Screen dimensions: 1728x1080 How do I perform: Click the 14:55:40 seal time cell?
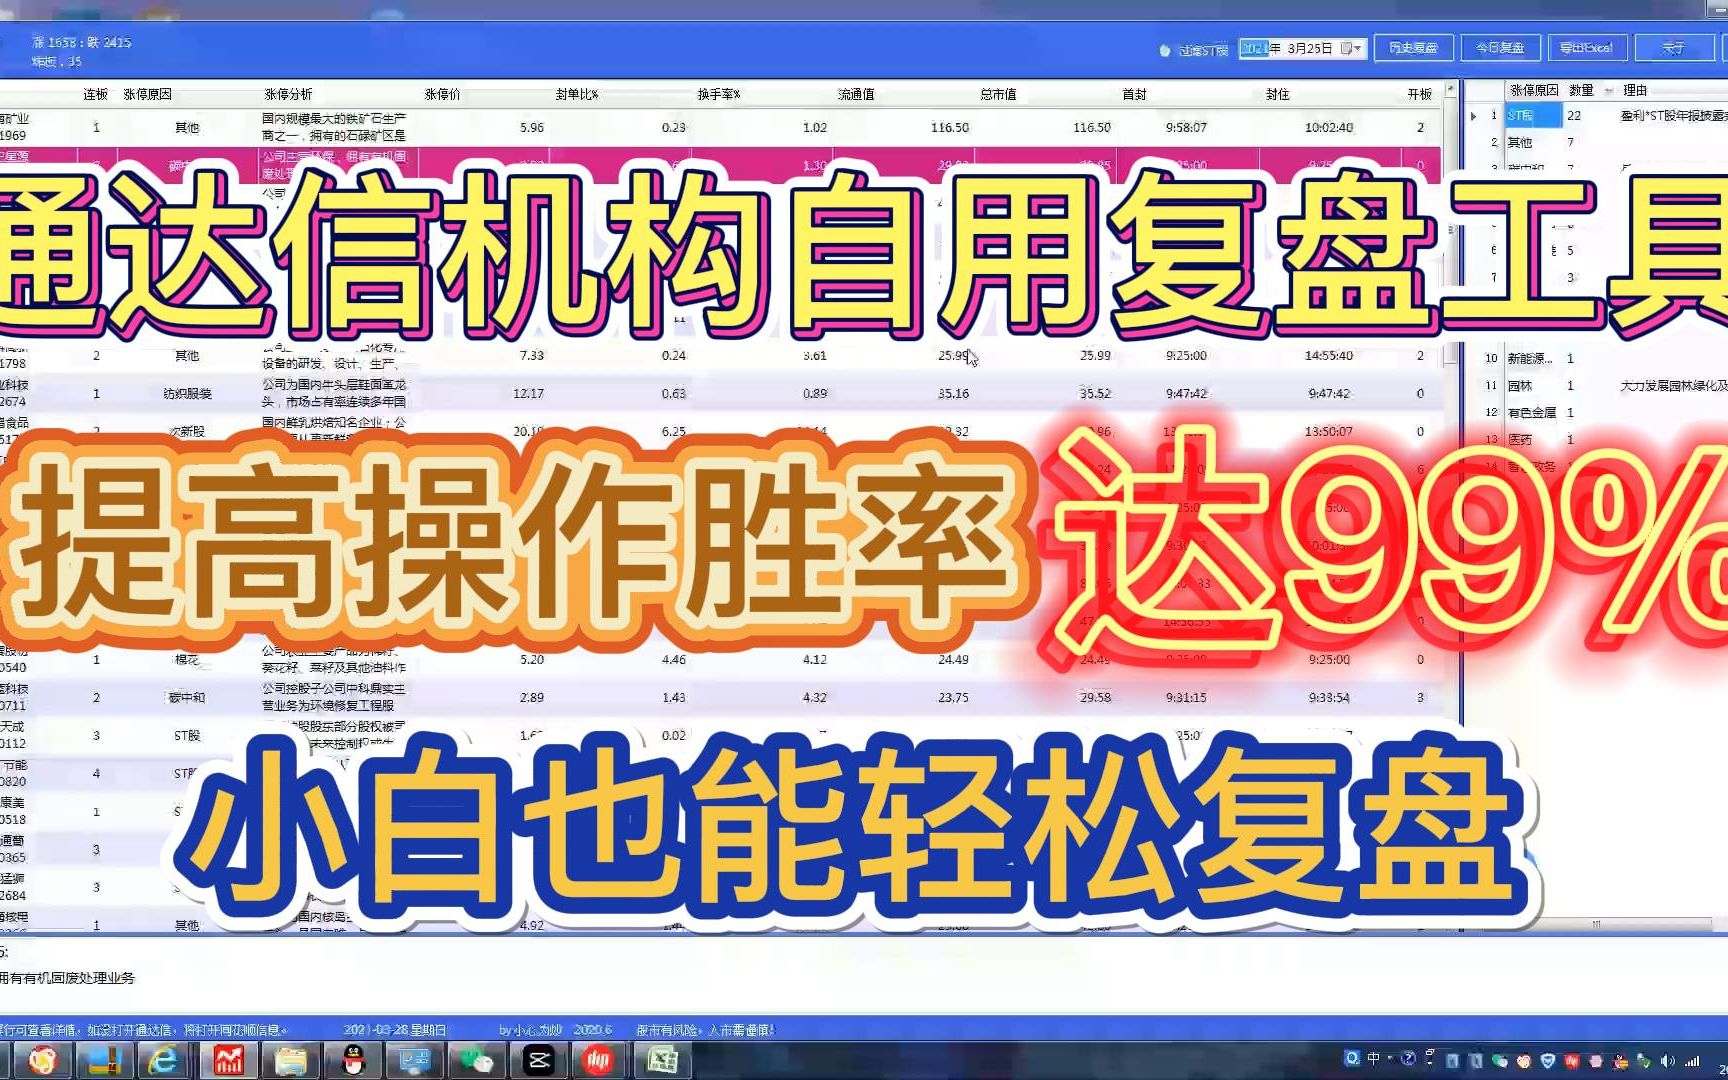tap(1329, 355)
